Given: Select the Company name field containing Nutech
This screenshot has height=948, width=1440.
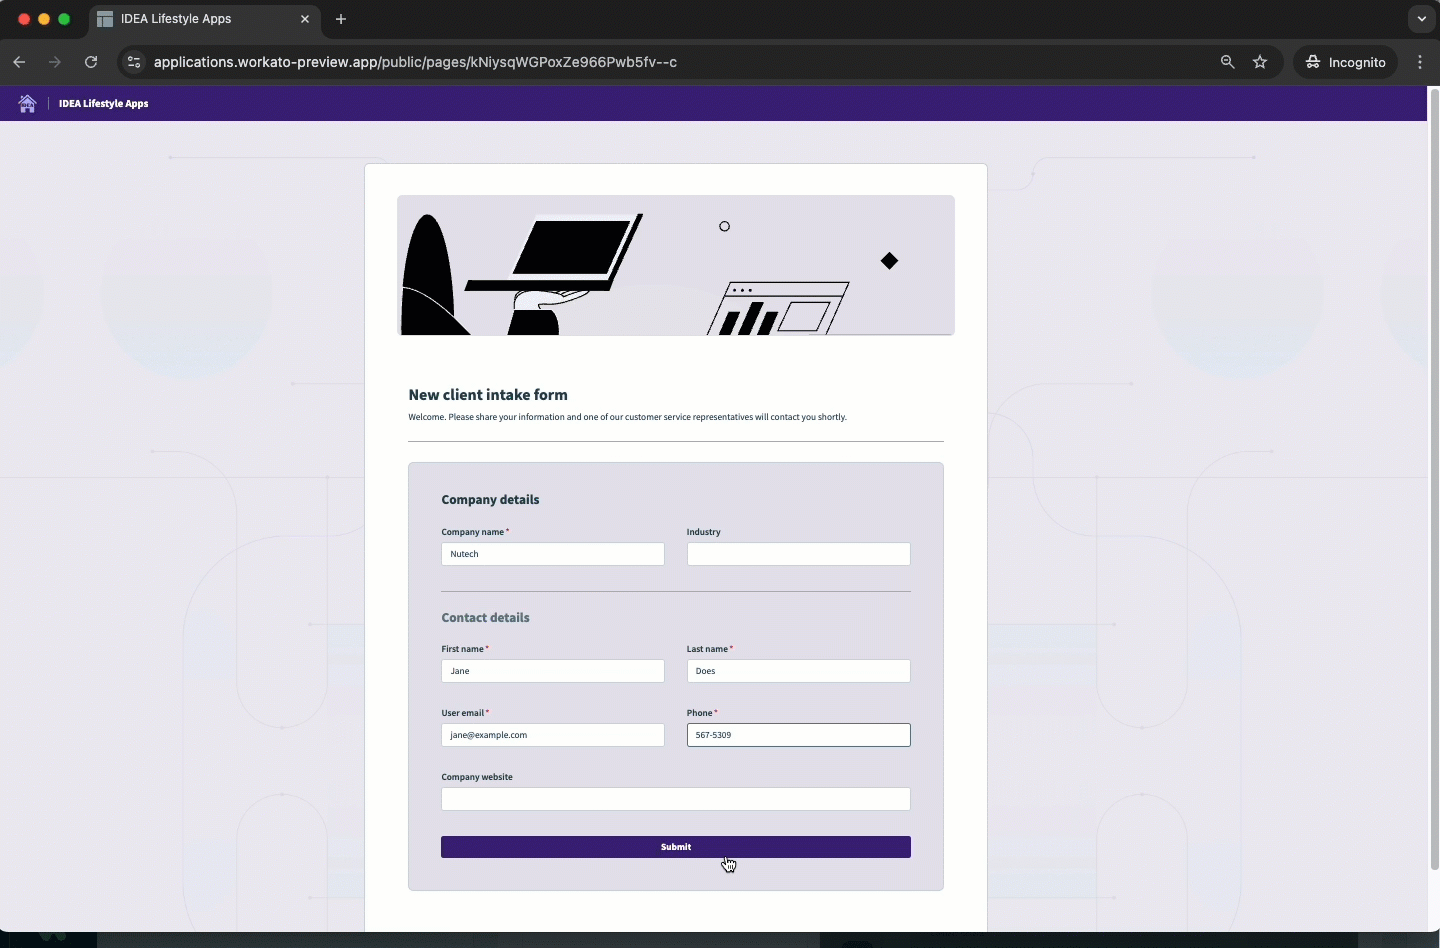Looking at the screenshot, I should [x=553, y=554].
